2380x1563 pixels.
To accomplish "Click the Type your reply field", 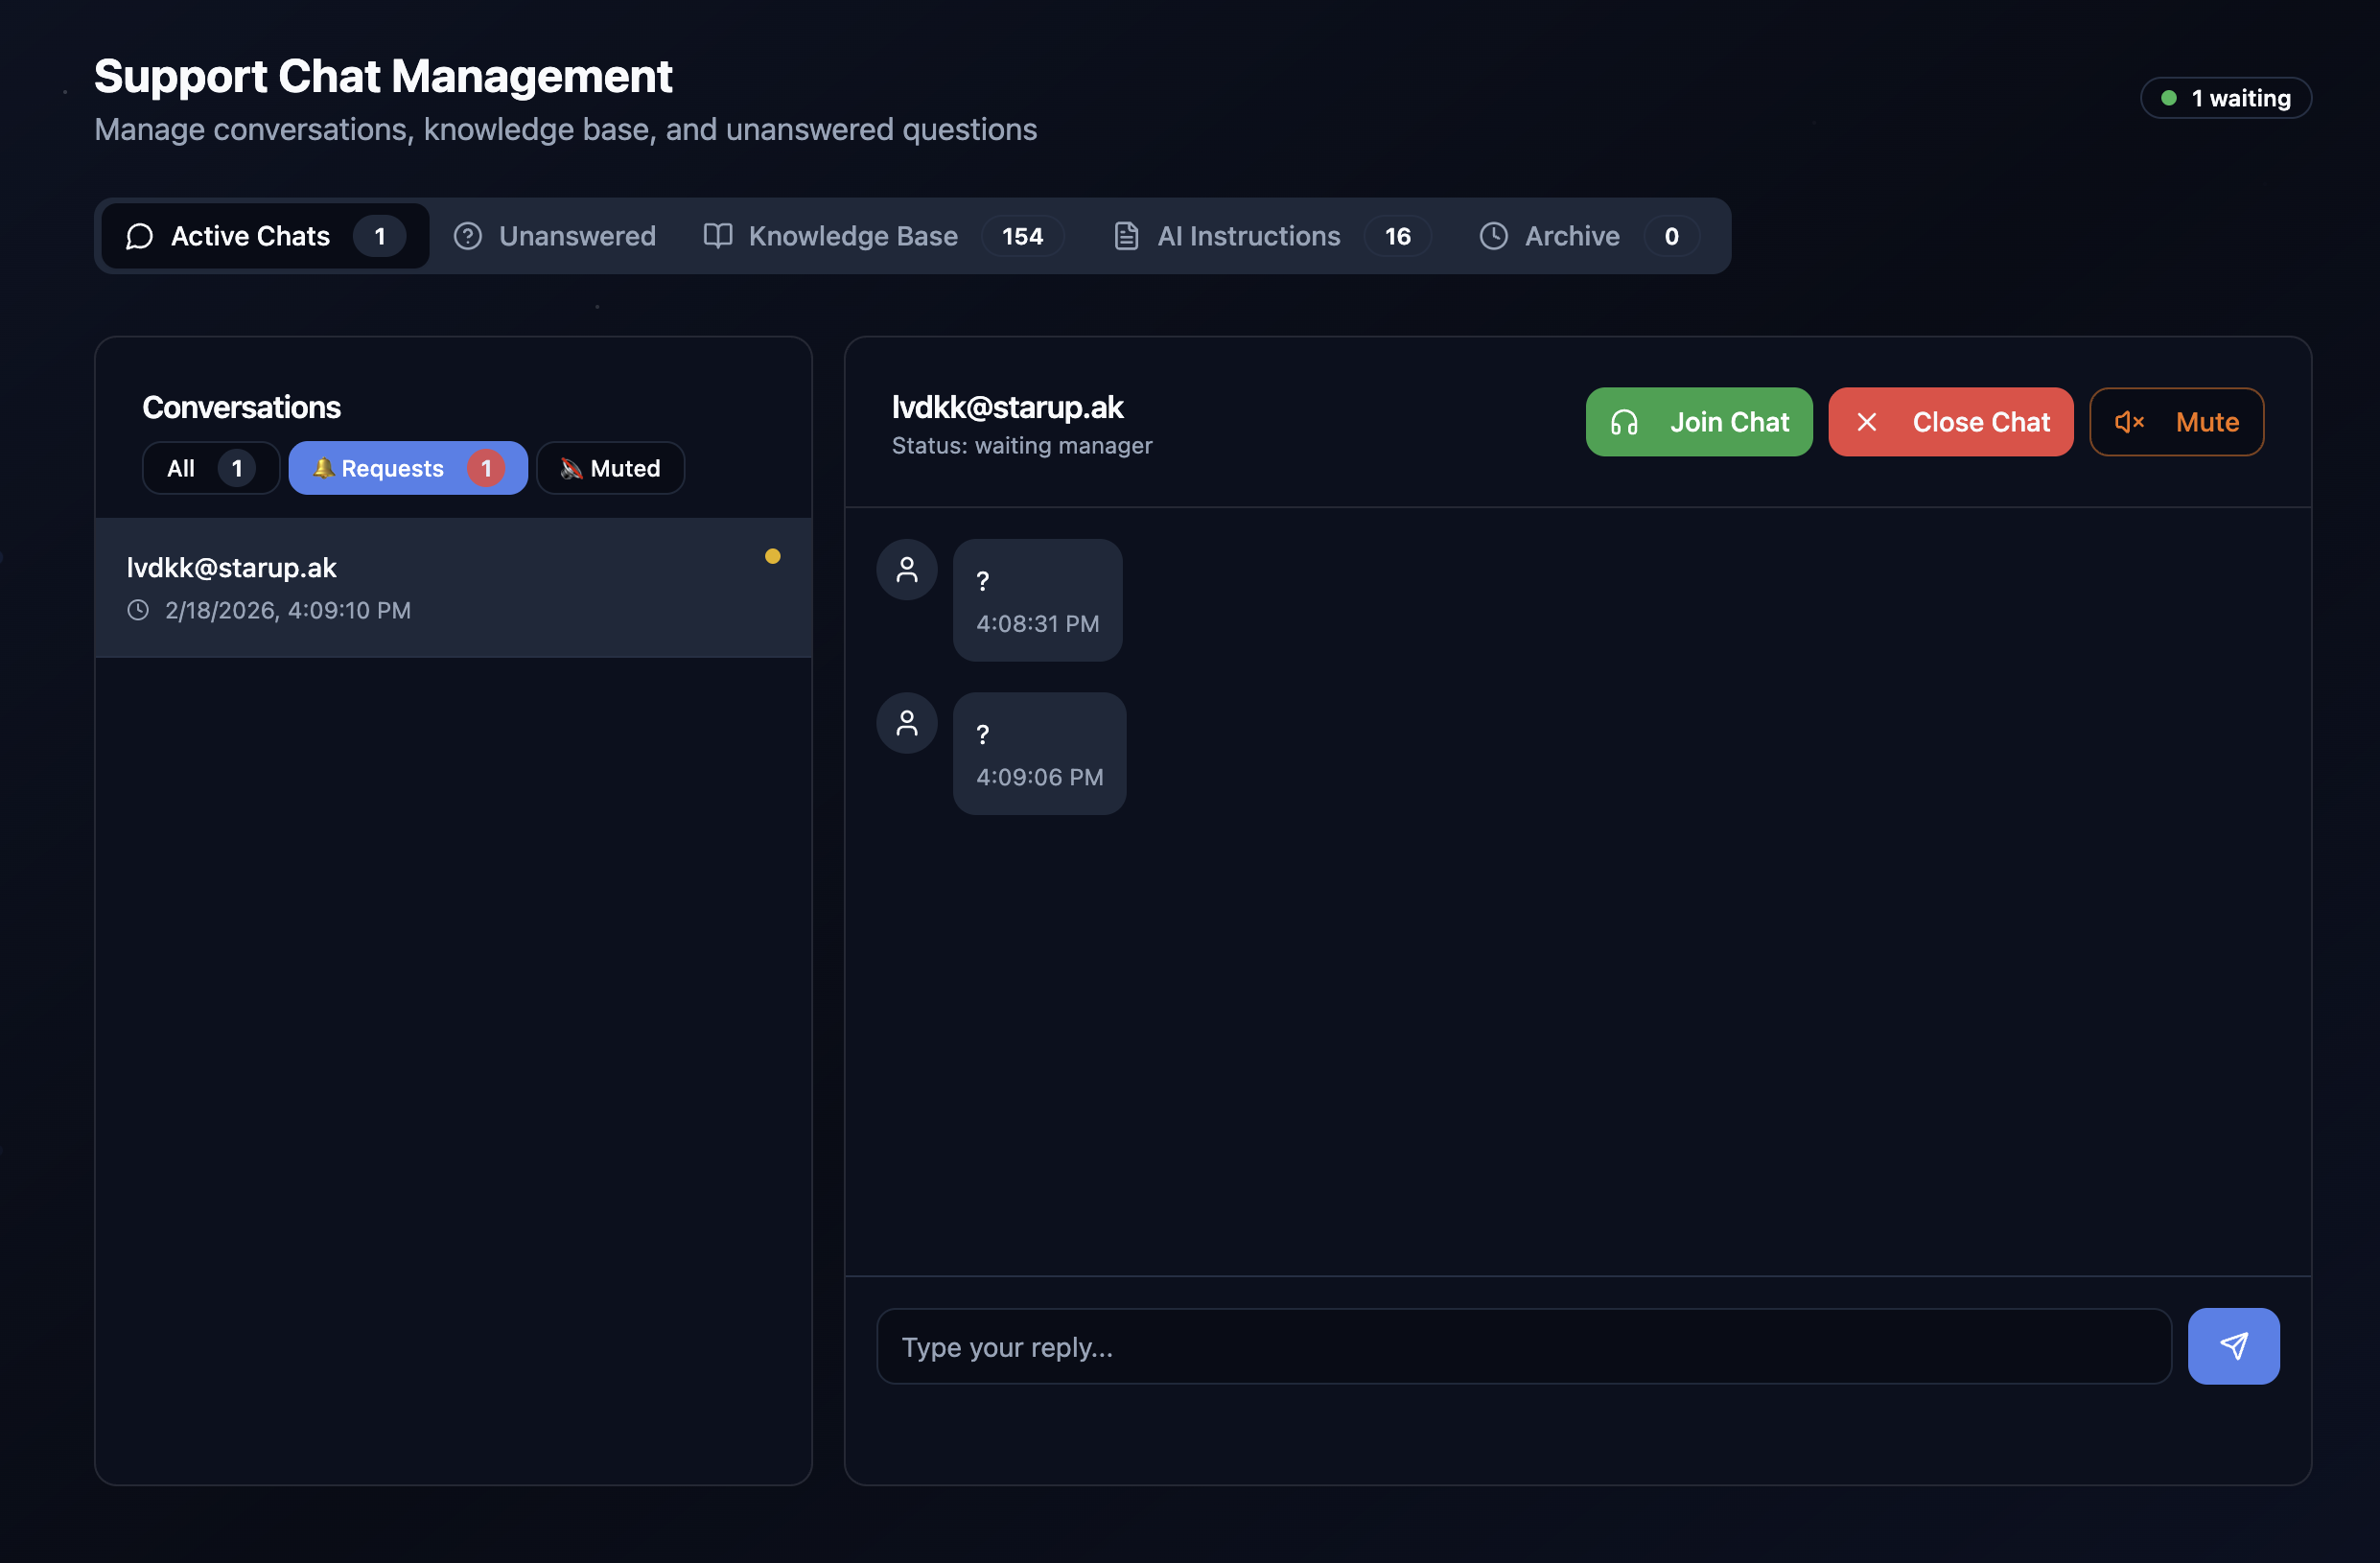I will [x=1523, y=1346].
